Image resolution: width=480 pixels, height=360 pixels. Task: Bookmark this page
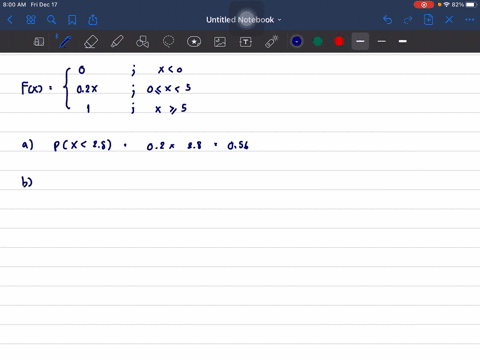[72, 20]
